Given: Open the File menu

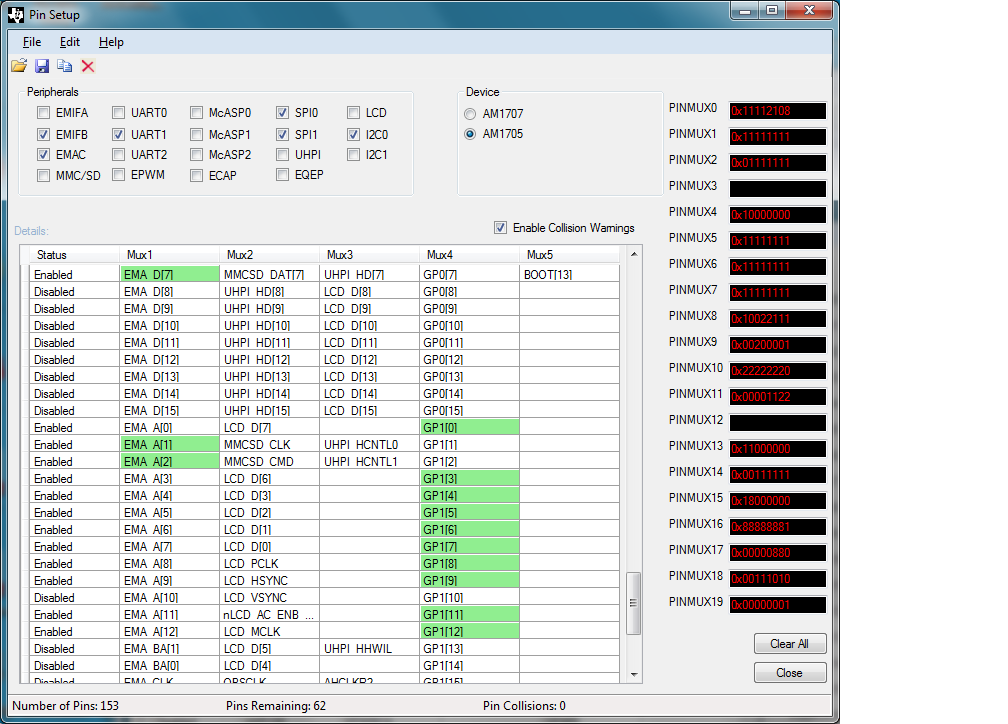Looking at the screenshot, I should pyautogui.click(x=32, y=42).
